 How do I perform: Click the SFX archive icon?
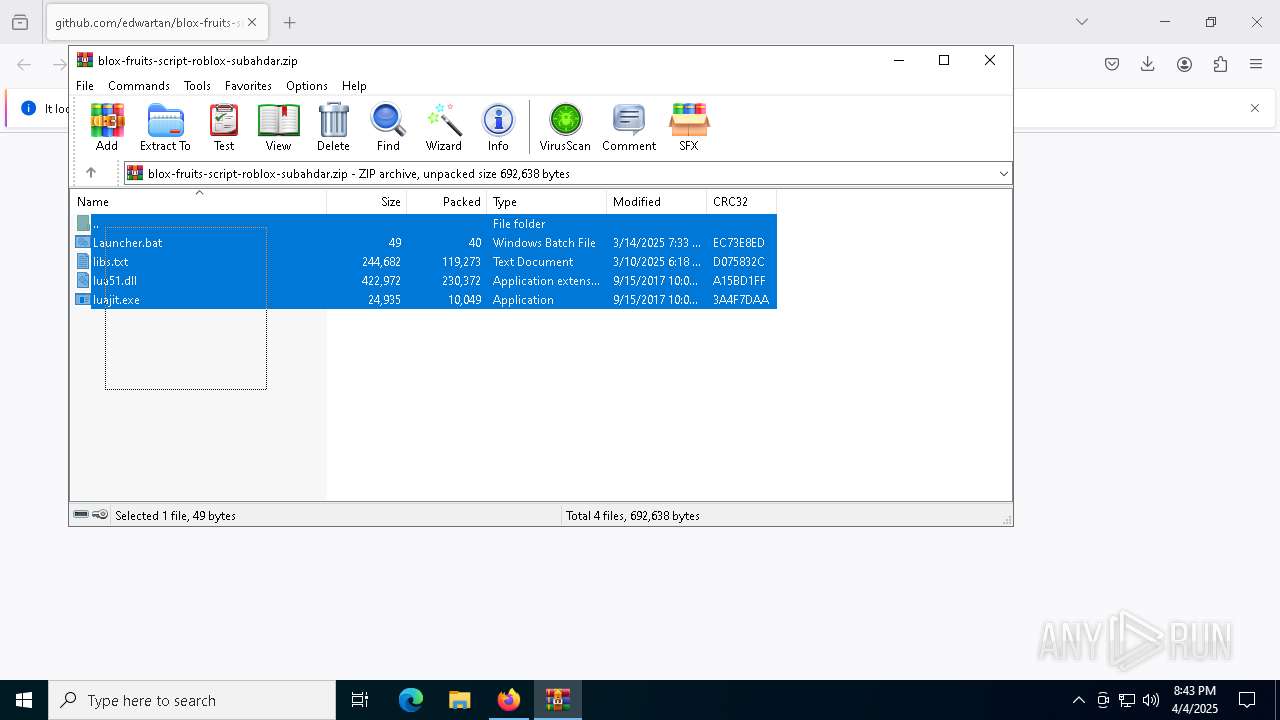click(689, 127)
